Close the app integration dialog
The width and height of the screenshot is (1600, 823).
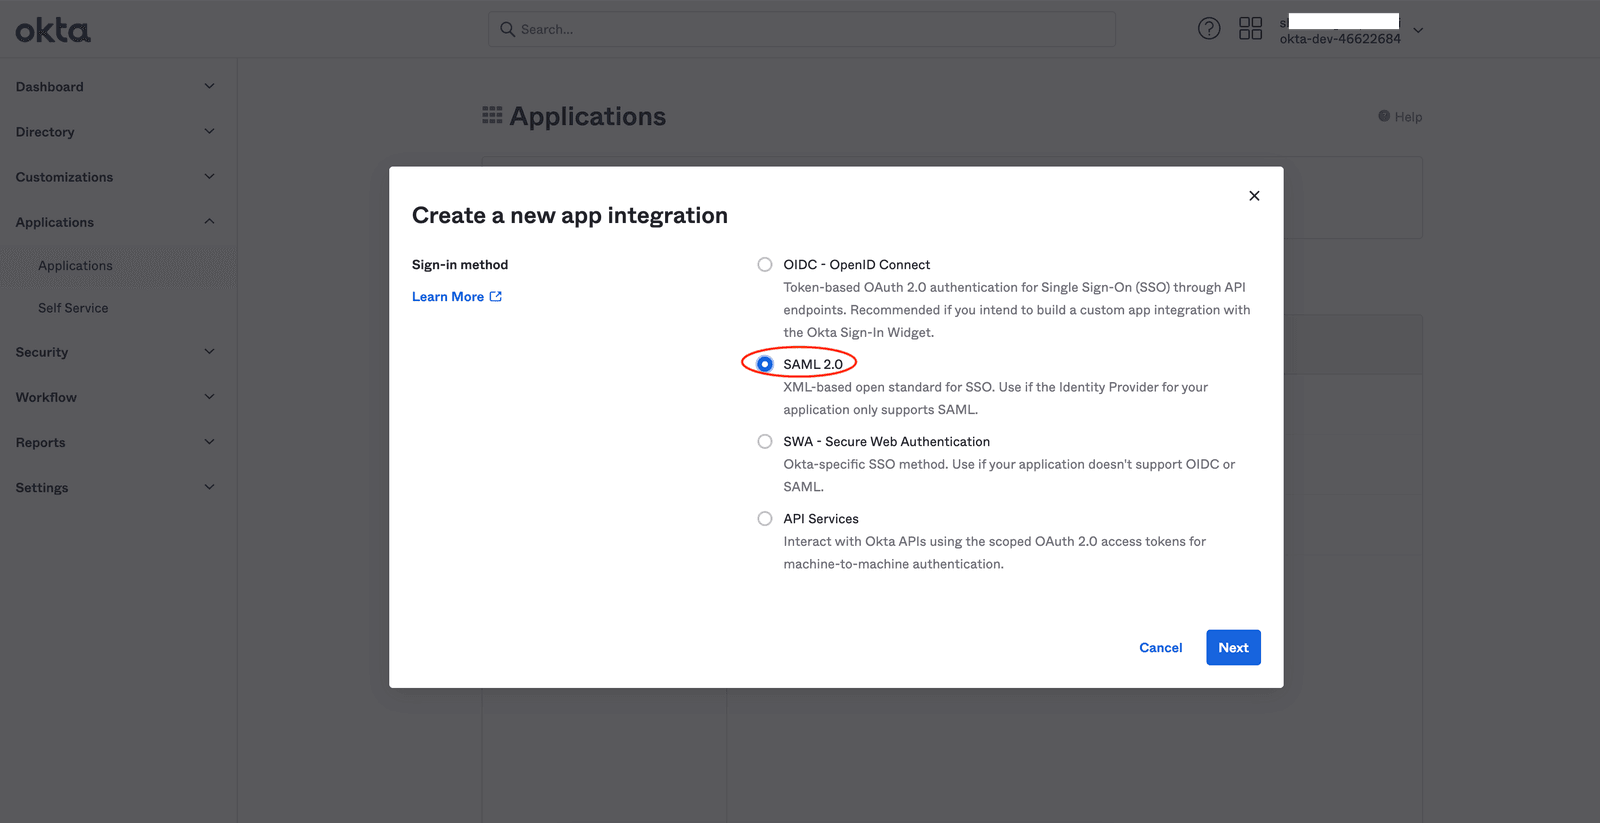1254,196
